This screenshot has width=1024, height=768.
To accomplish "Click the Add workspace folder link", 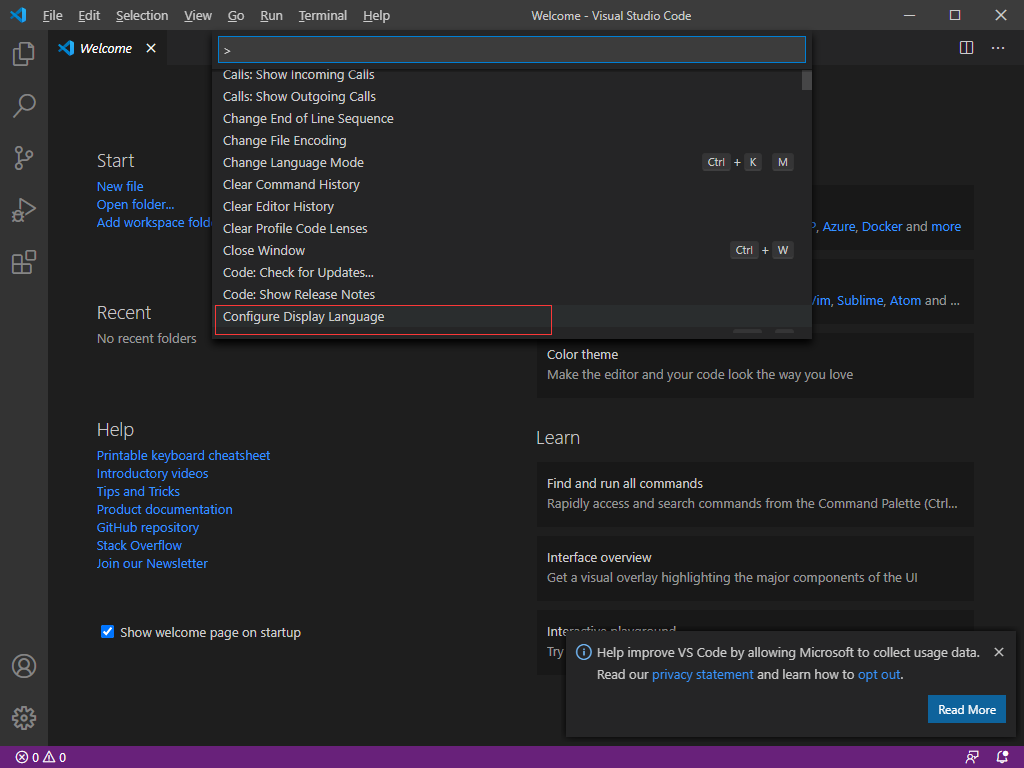I will click(x=155, y=223).
